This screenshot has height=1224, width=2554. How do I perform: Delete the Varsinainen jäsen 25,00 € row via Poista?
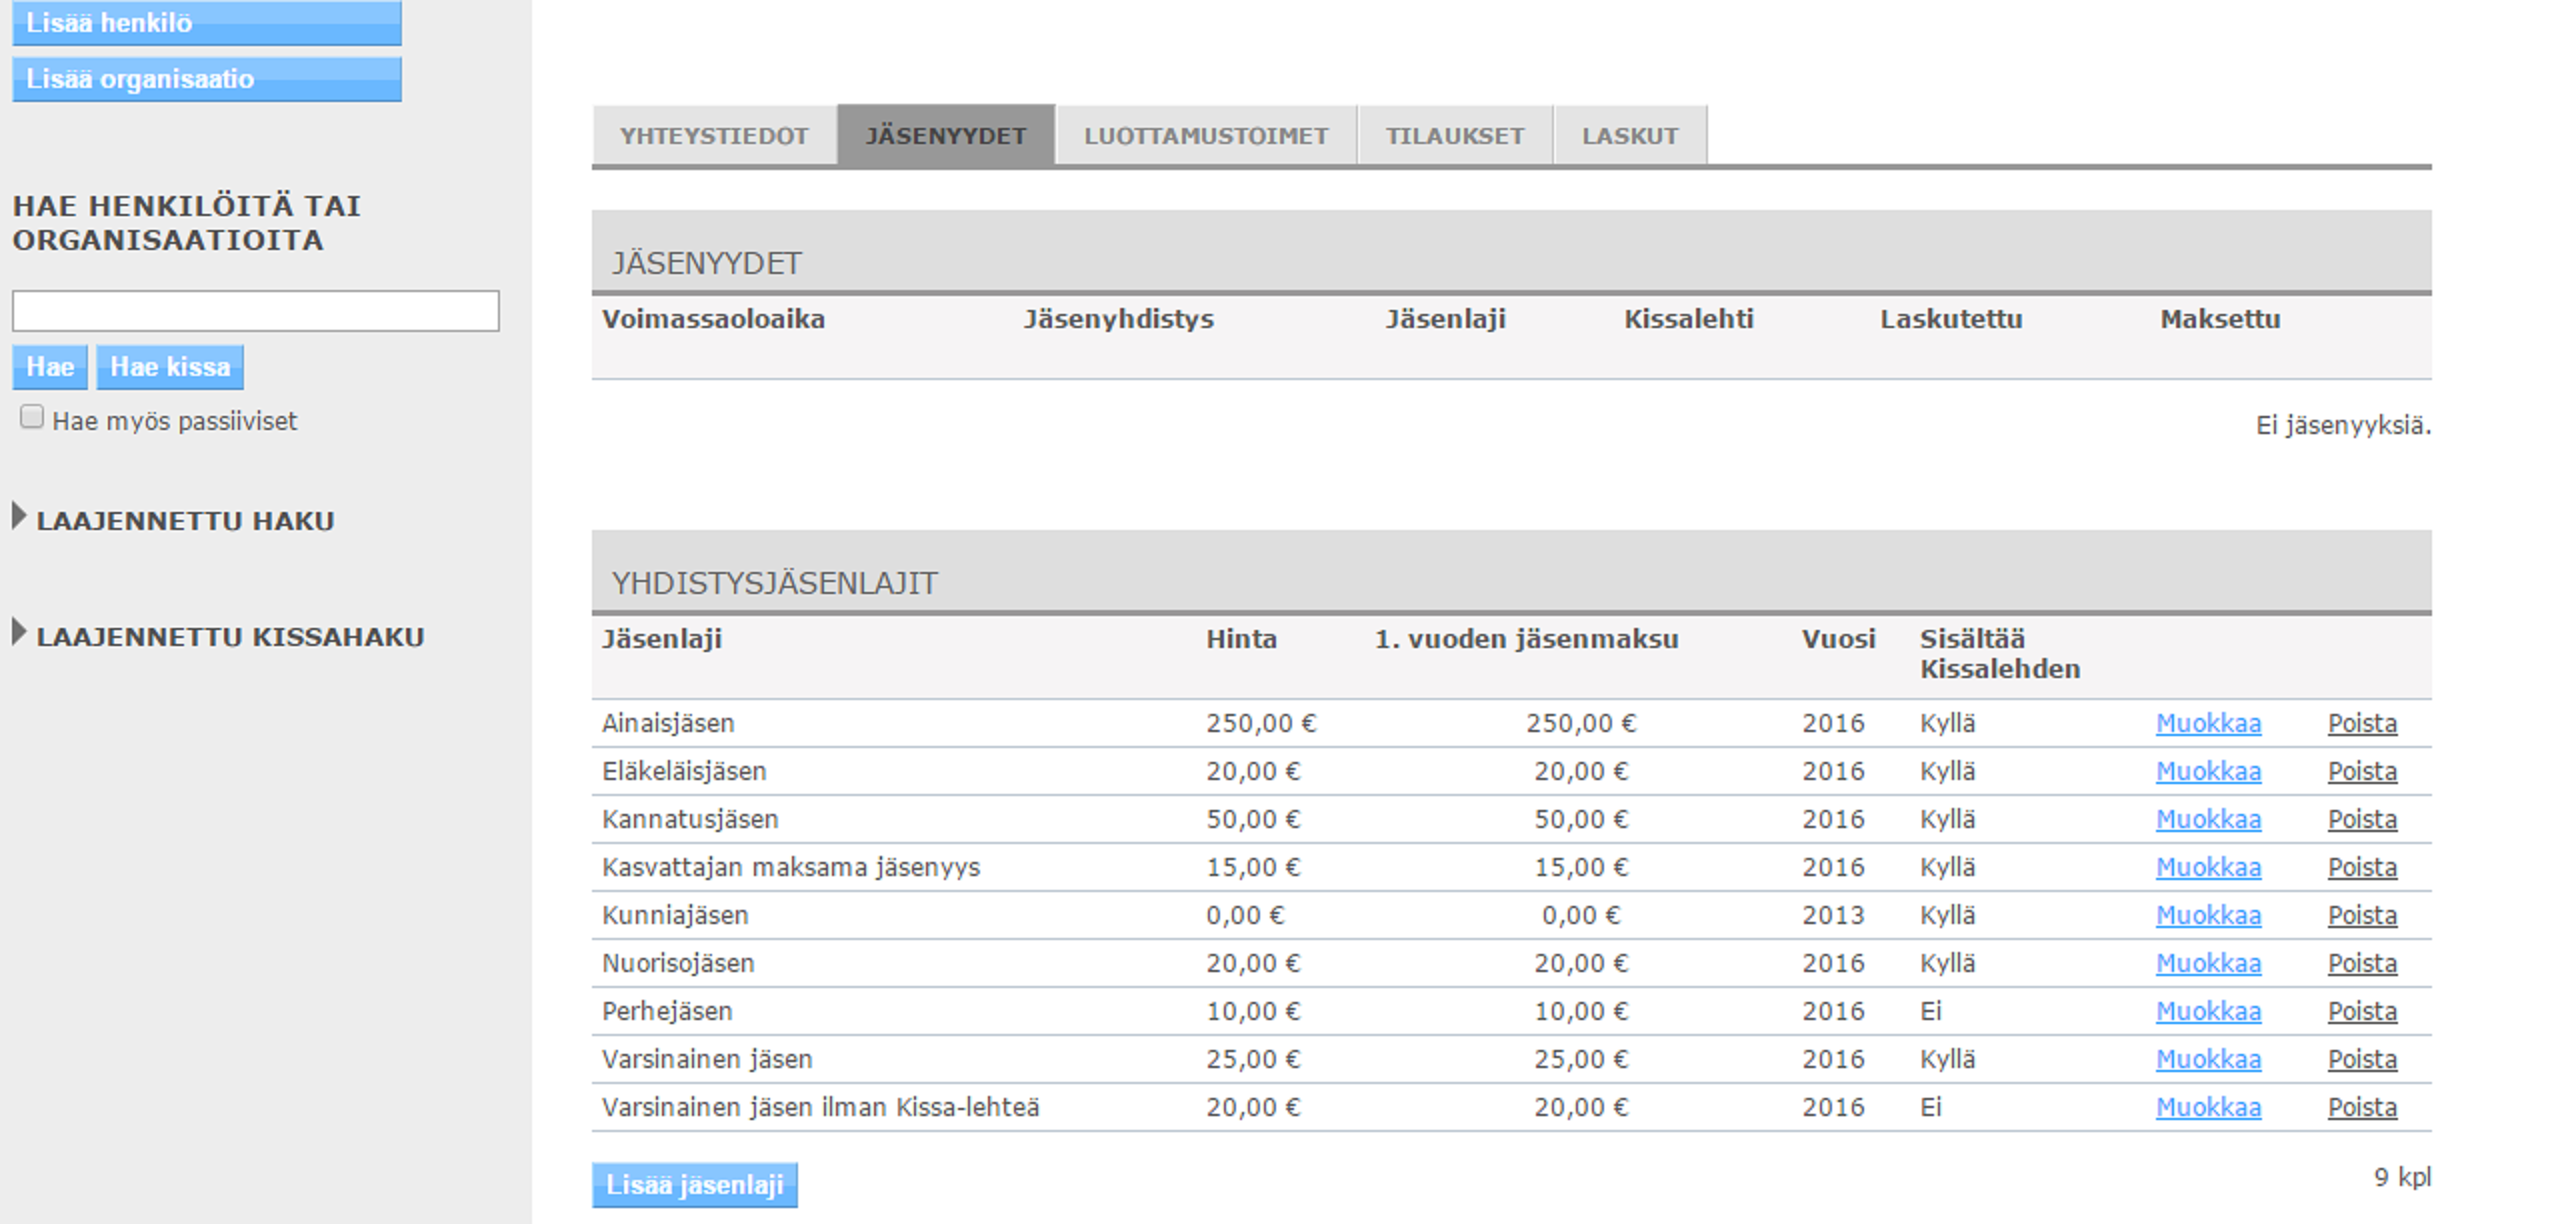2362,1059
